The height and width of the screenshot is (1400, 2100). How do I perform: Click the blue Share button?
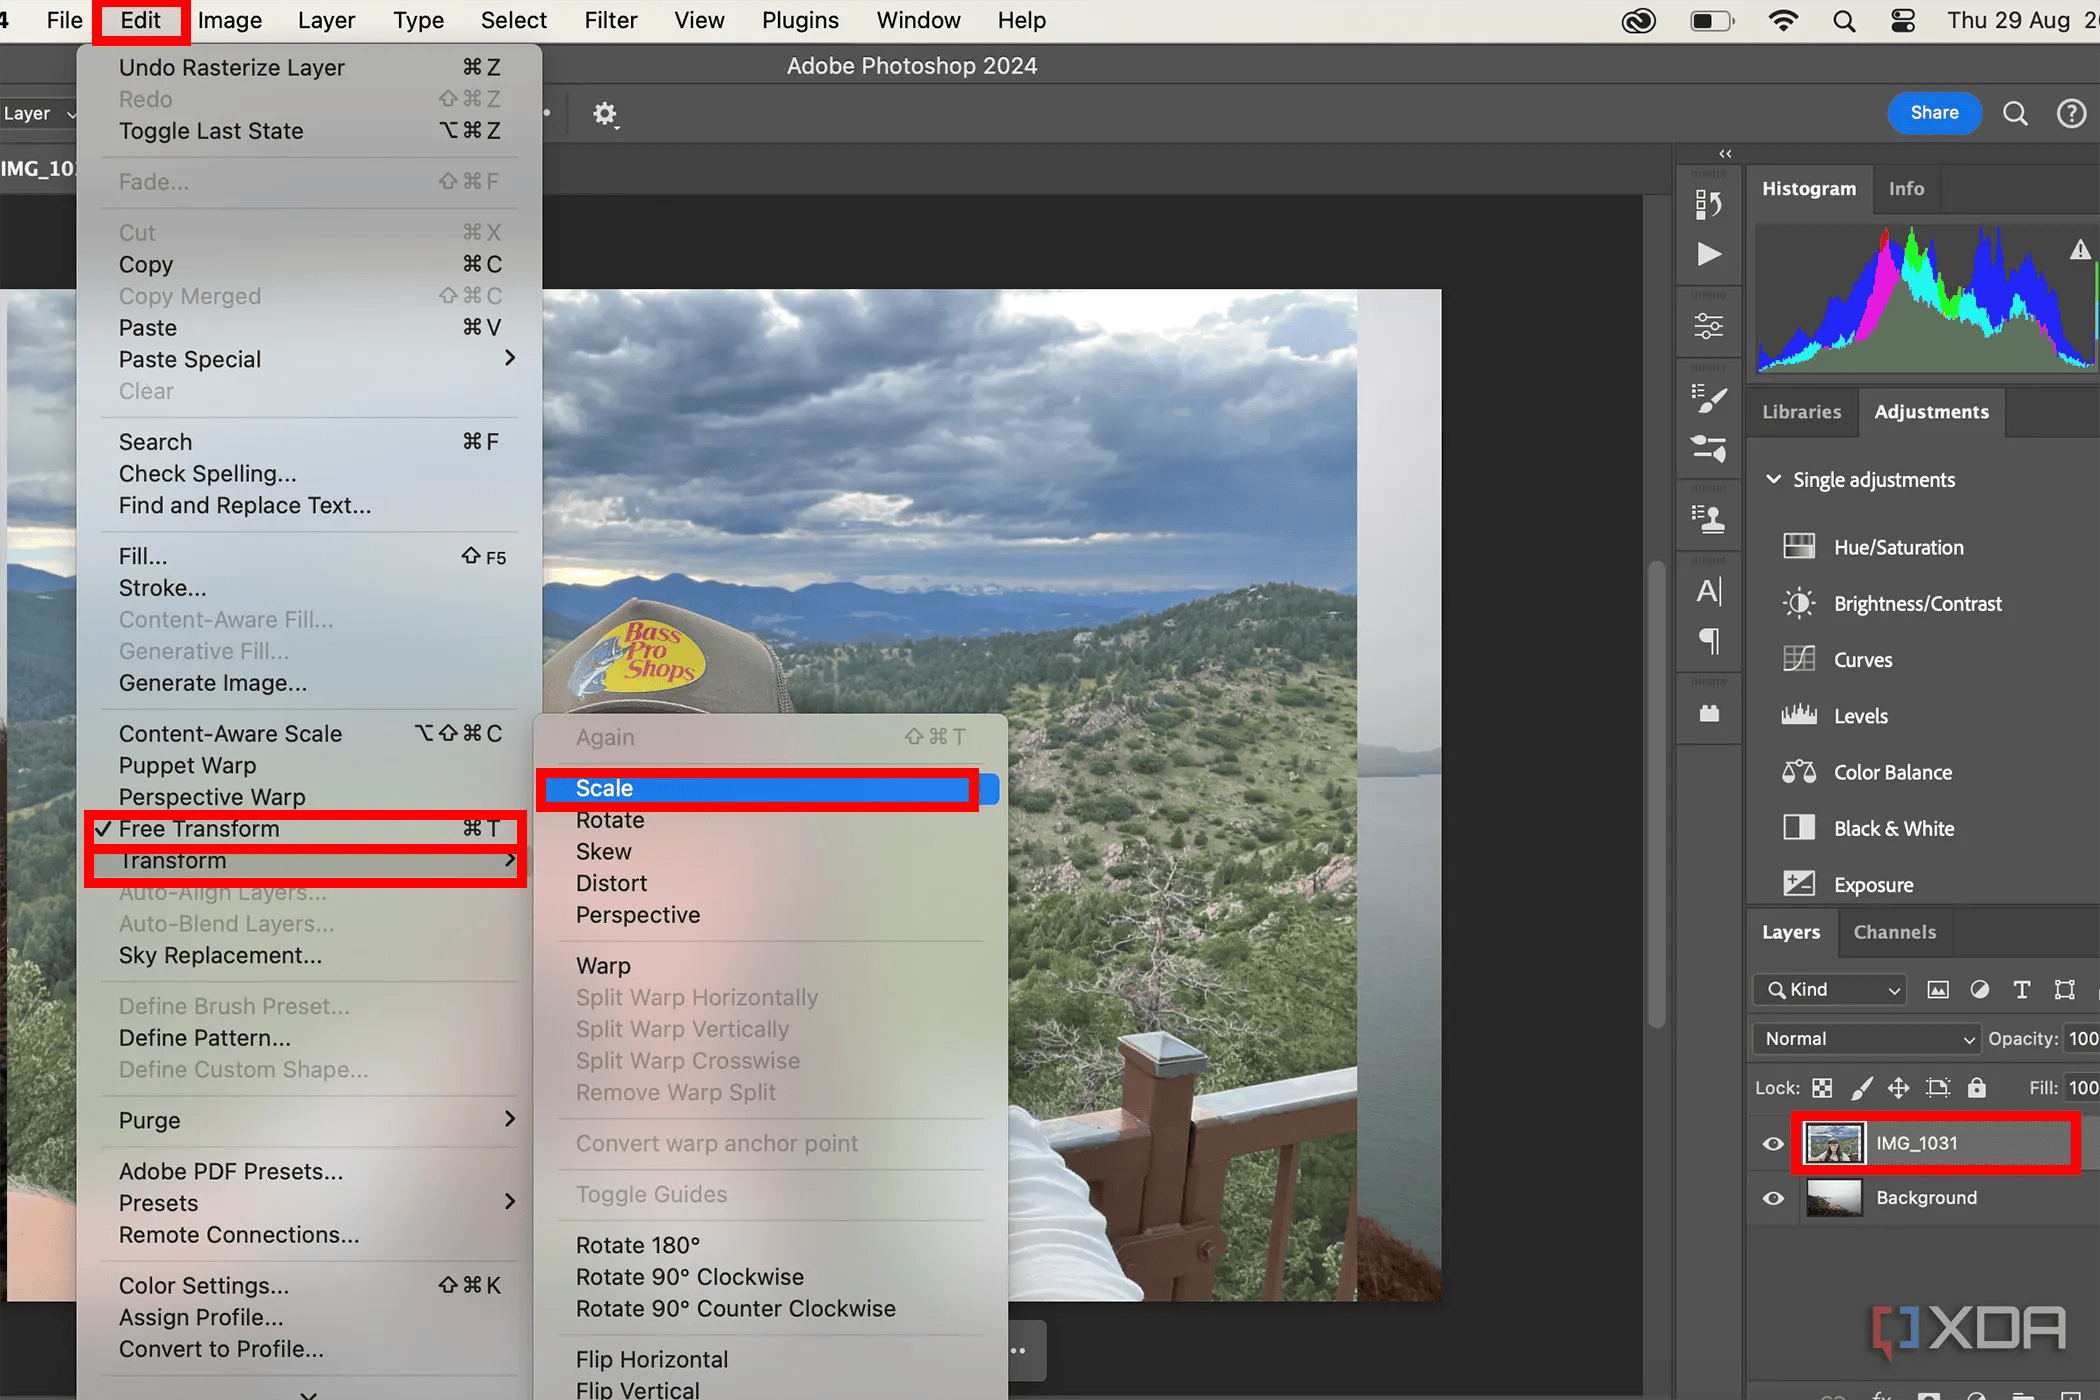tap(1934, 113)
